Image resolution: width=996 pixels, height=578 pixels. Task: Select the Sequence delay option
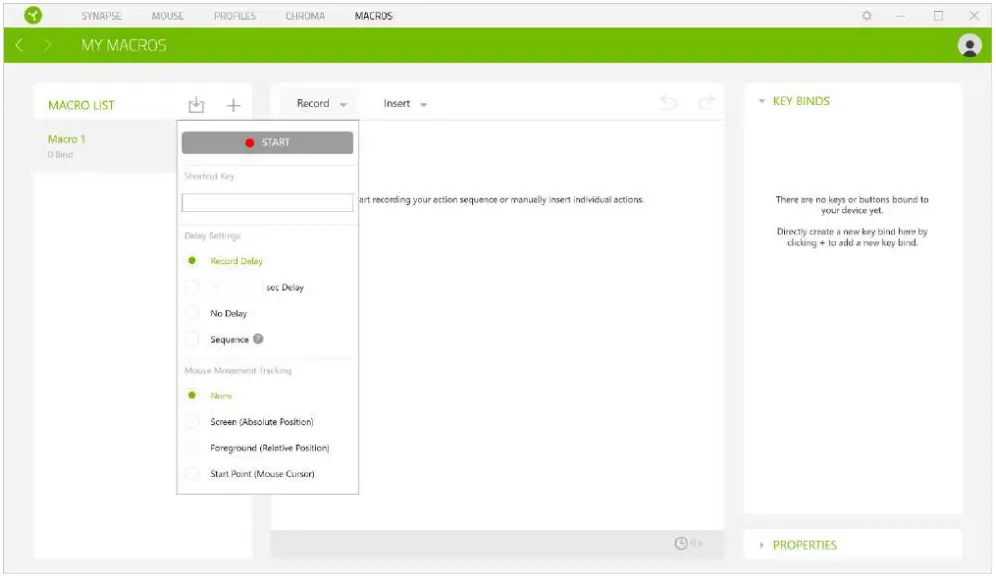pos(192,339)
